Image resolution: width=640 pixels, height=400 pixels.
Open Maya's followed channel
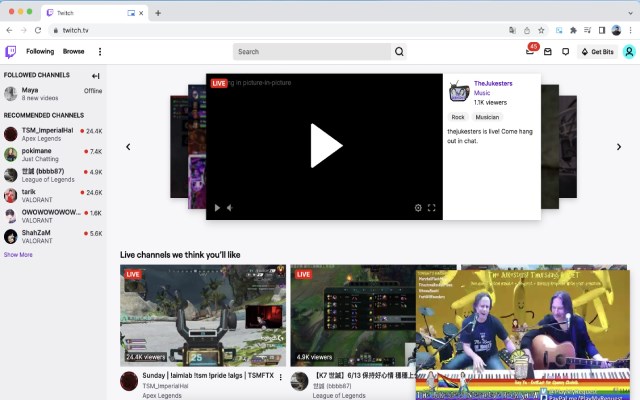pos(53,94)
